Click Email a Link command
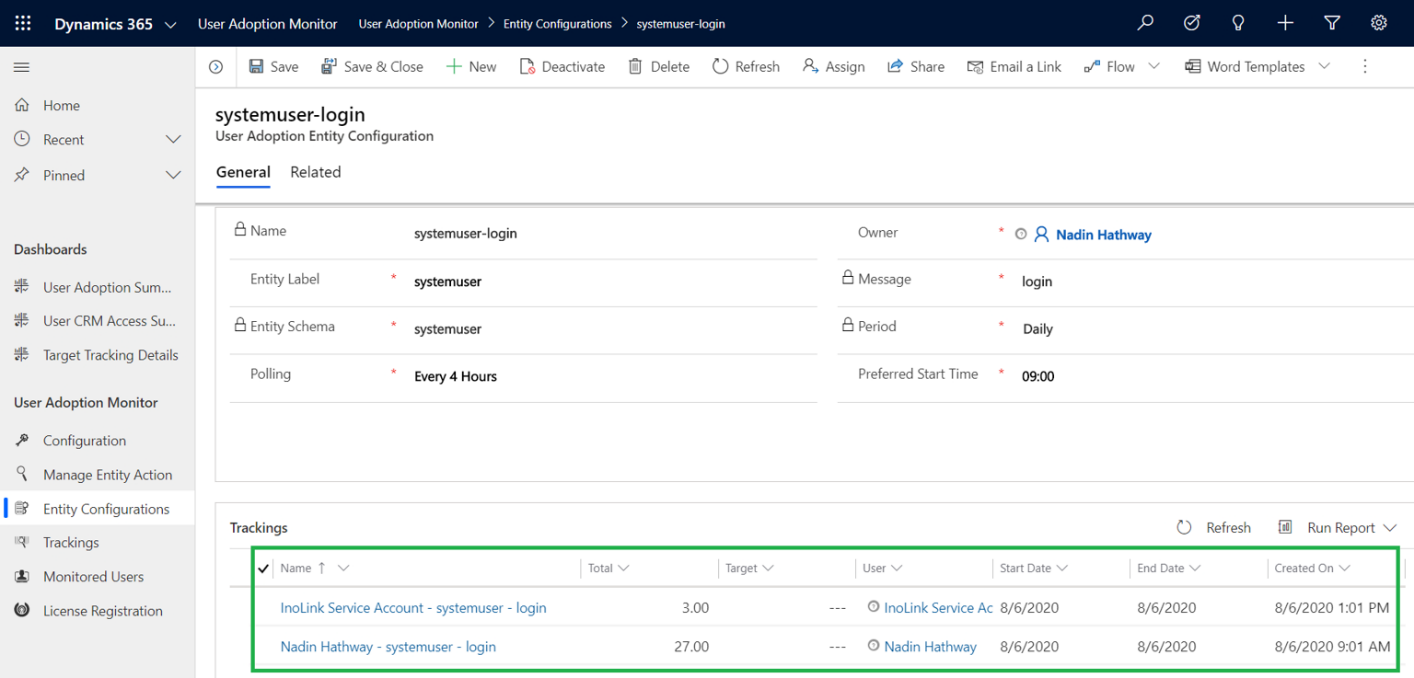 pos(1014,67)
